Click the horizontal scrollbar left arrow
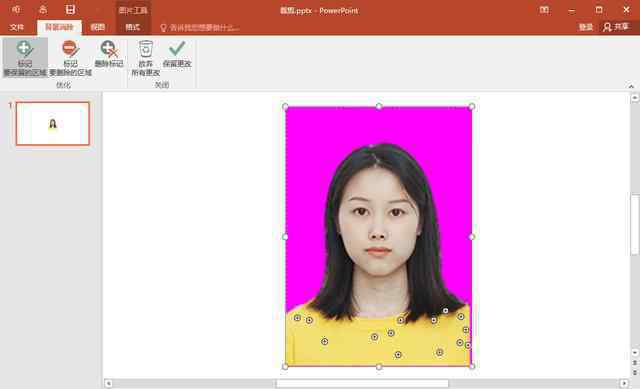 [108, 383]
